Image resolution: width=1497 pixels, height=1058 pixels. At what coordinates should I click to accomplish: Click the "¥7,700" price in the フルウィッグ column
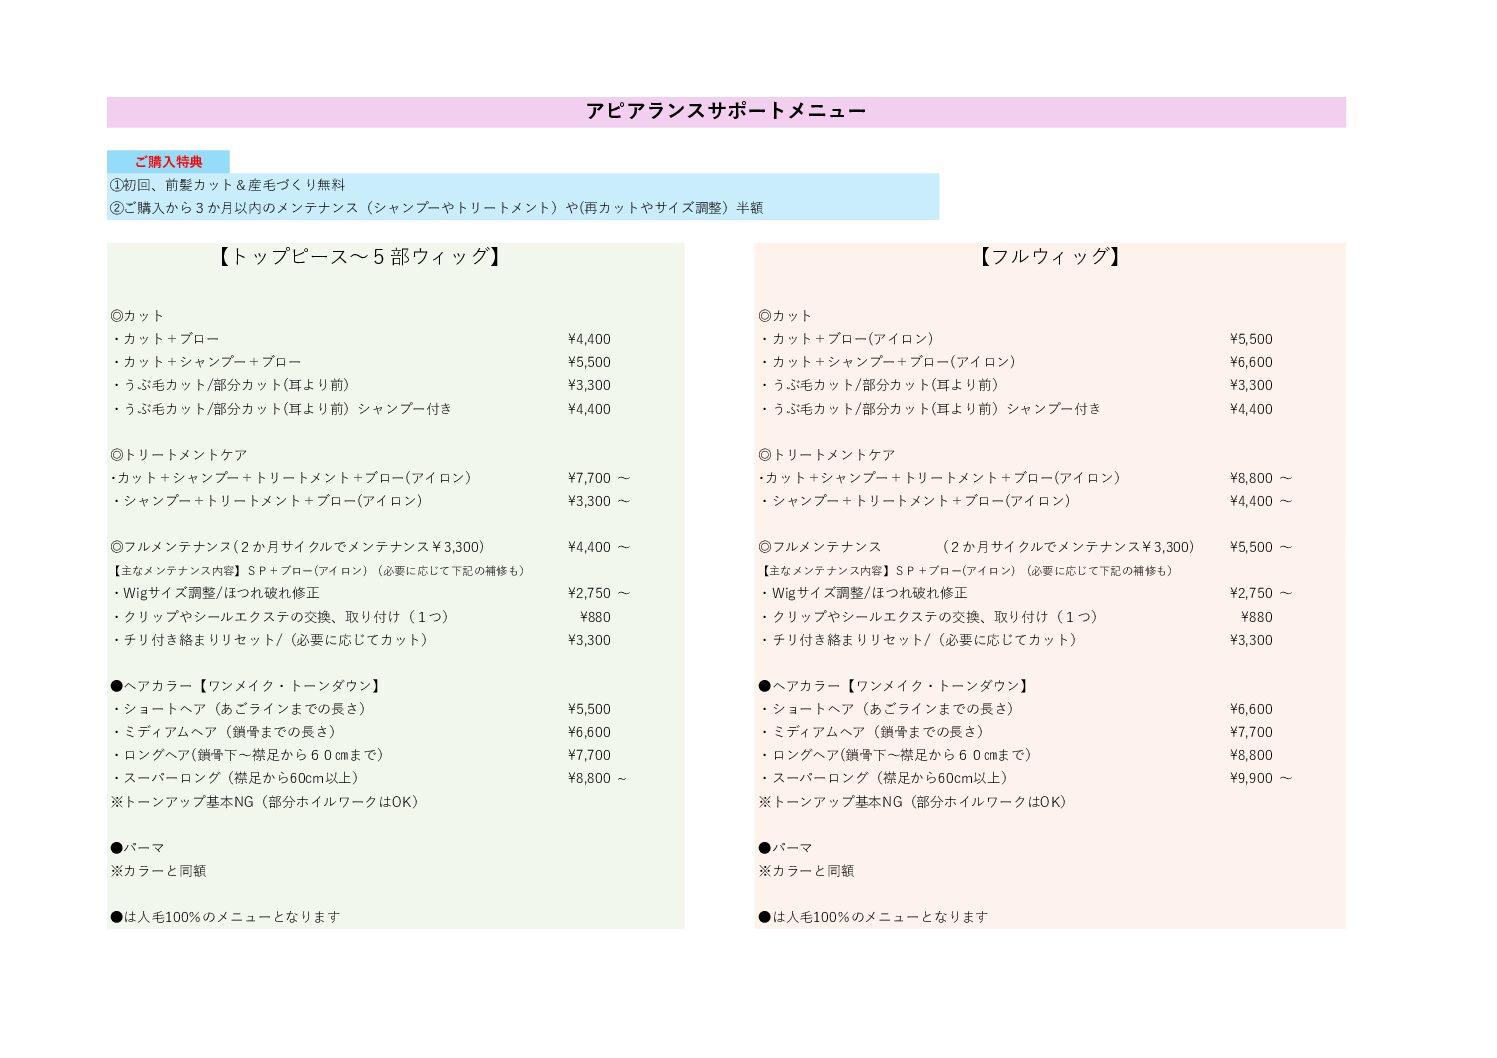(x=1251, y=732)
